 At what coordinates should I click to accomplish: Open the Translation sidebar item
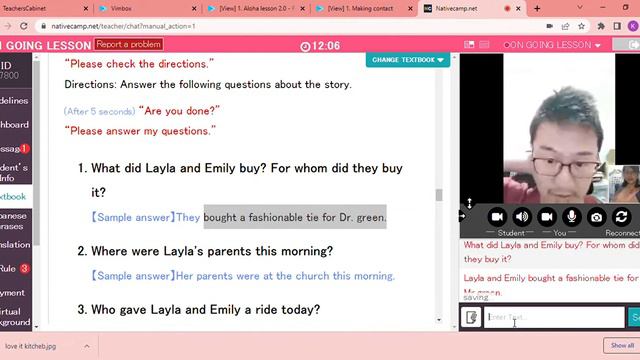[x=15, y=244]
